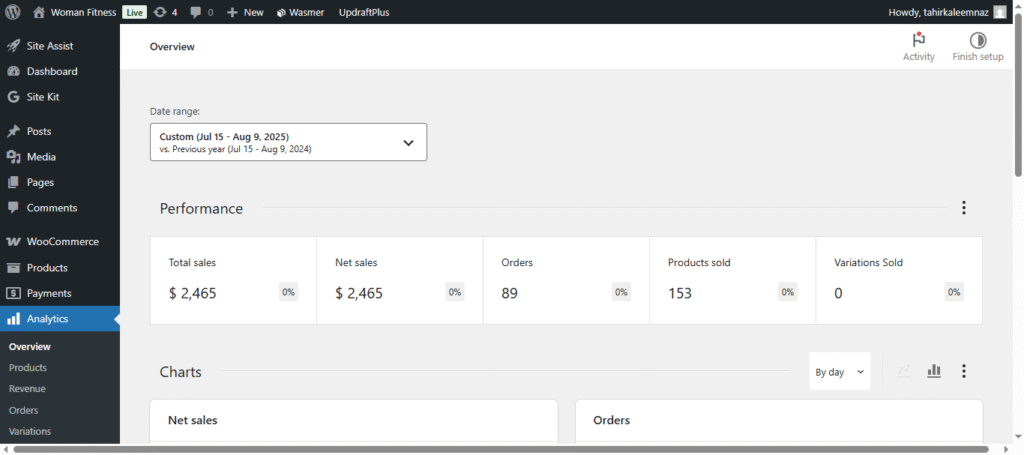Go to Revenue analytics report

[27, 389]
